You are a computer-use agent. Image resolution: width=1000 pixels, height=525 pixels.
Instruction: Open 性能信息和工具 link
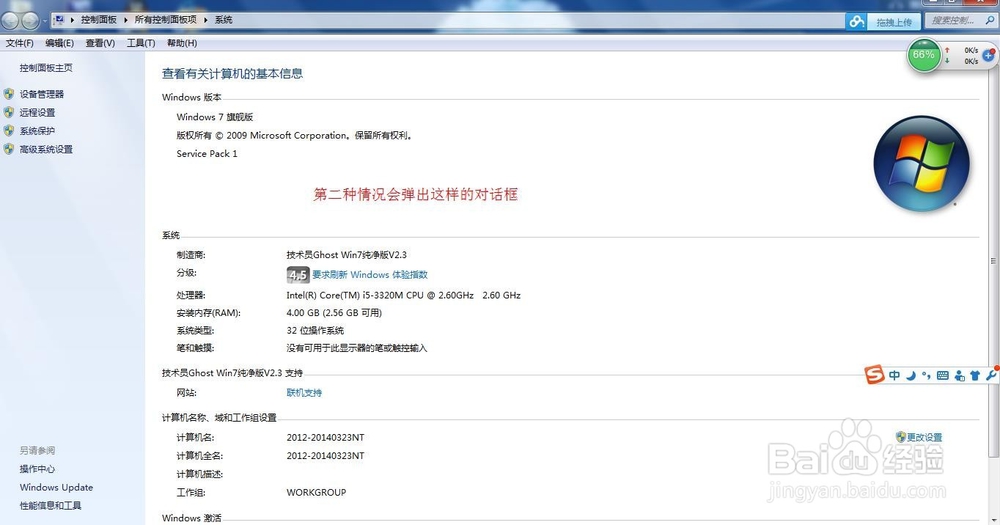click(x=50, y=506)
